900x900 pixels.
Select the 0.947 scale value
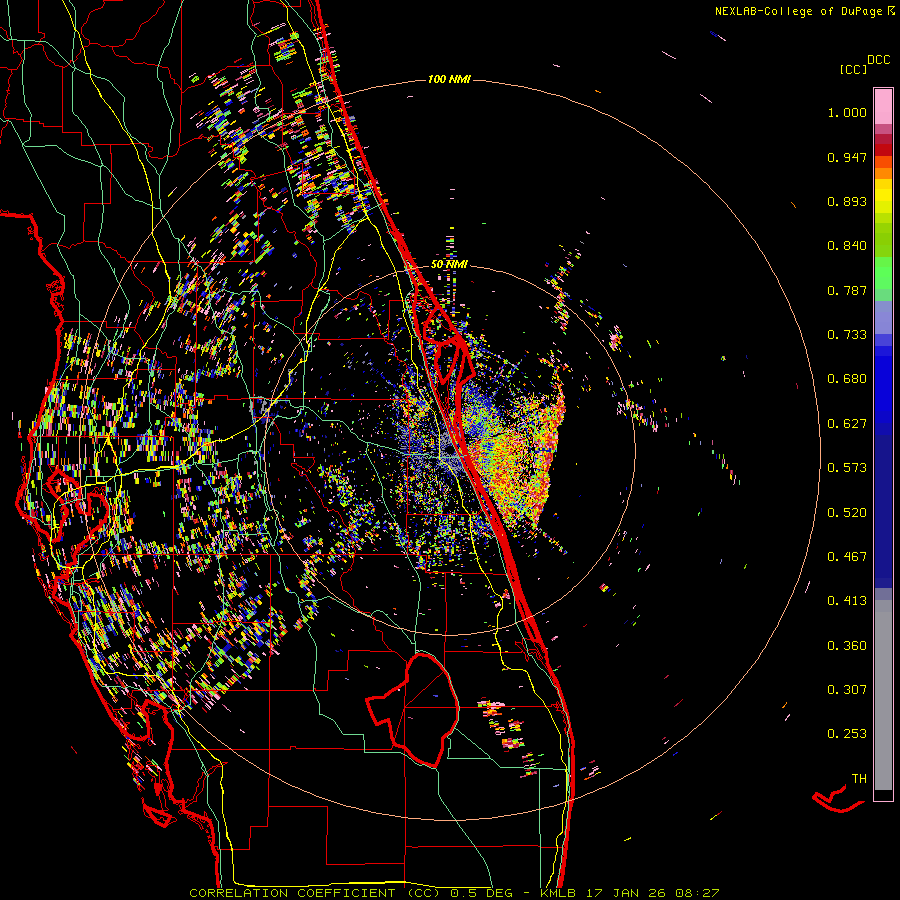pos(847,157)
